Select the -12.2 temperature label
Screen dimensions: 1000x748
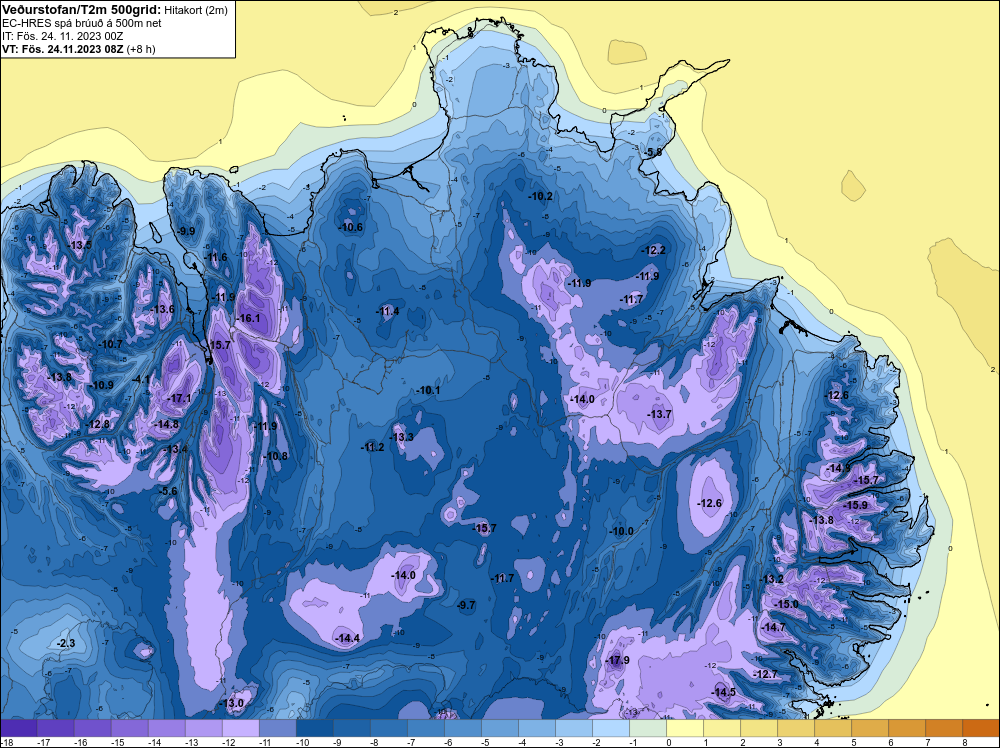click(x=654, y=250)
